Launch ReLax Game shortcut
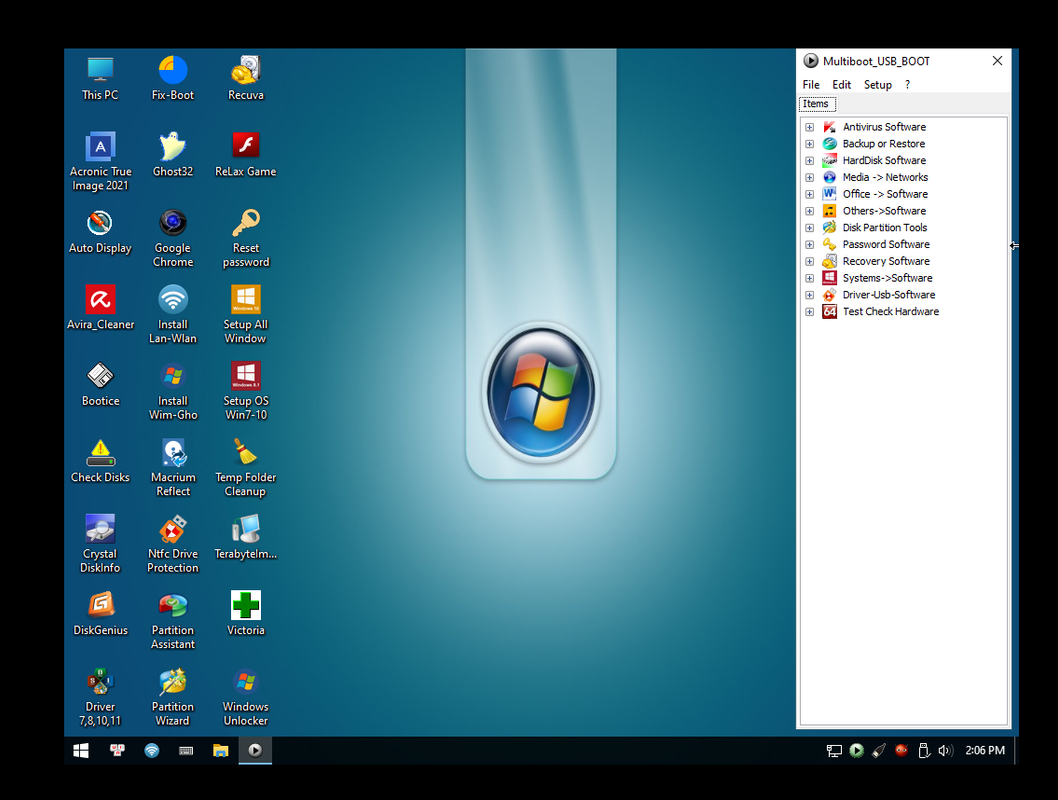The image size is (1058, 800). tap(246, 155)
